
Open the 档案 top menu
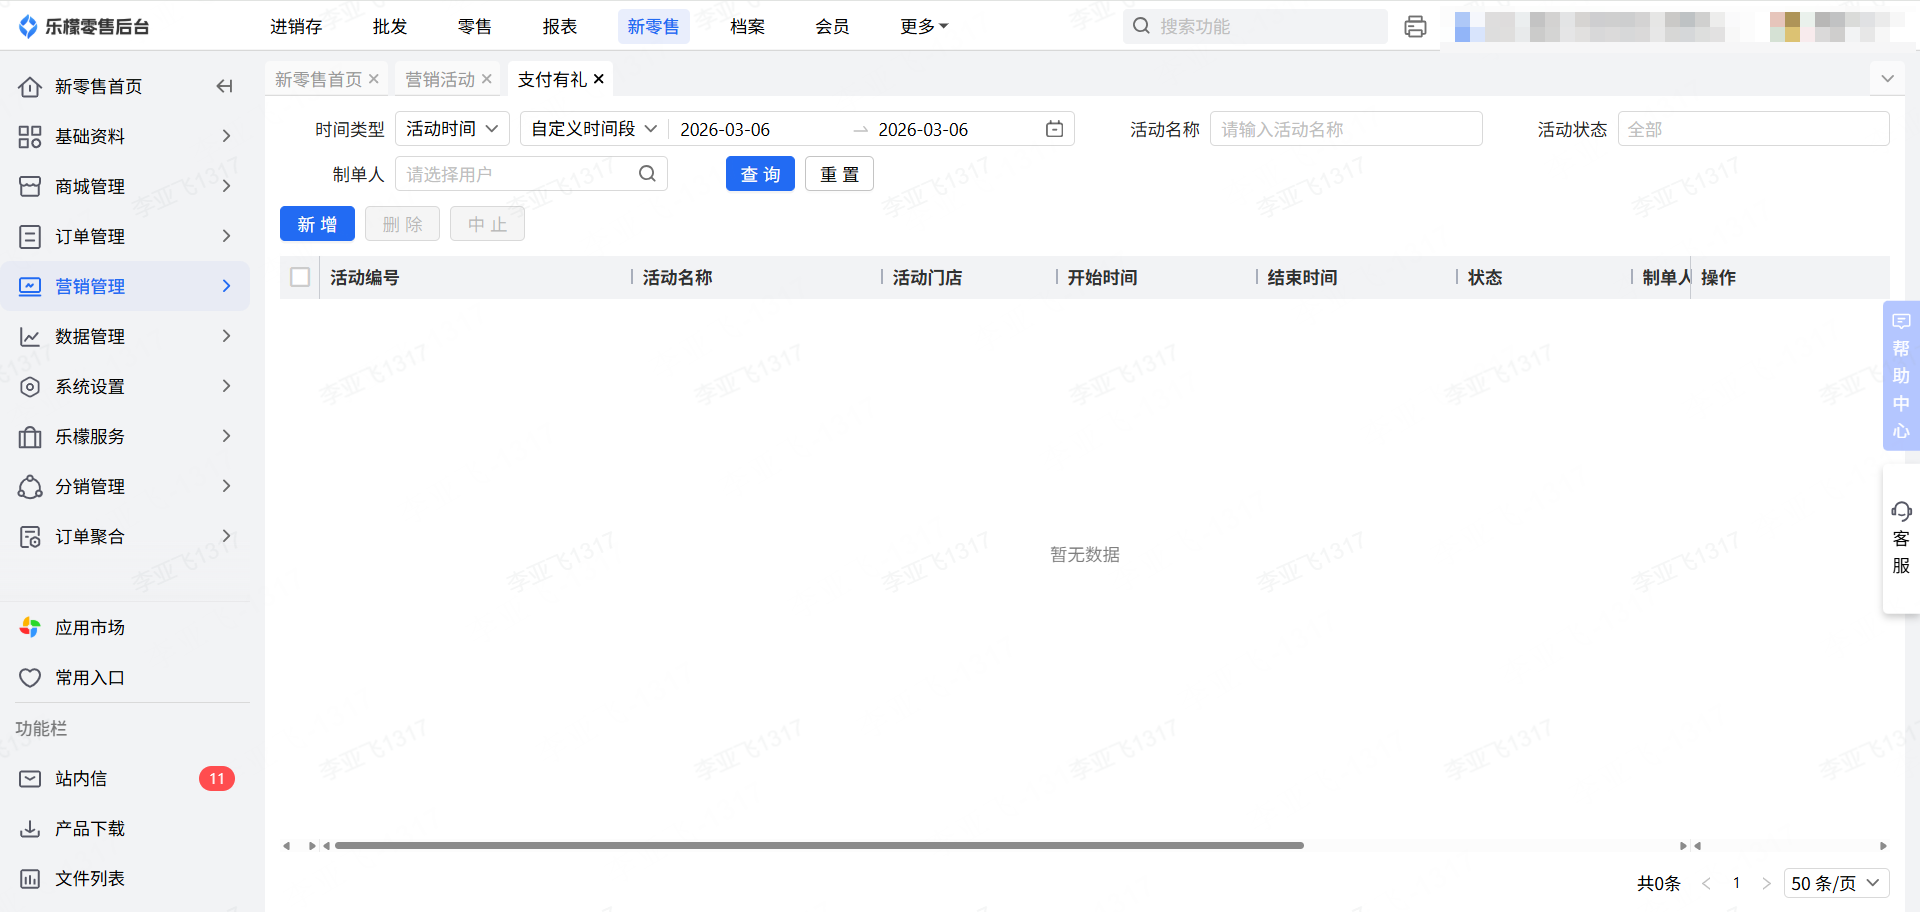click(x=747, y=27)
